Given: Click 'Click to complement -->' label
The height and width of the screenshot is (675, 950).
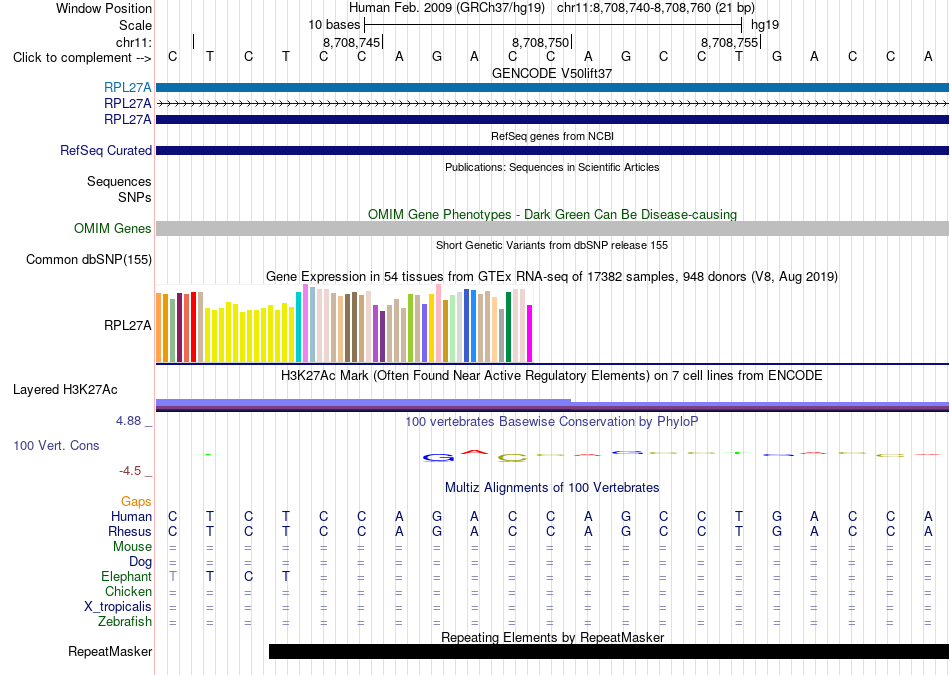Looking at the screenshot, I should [82, 58].
